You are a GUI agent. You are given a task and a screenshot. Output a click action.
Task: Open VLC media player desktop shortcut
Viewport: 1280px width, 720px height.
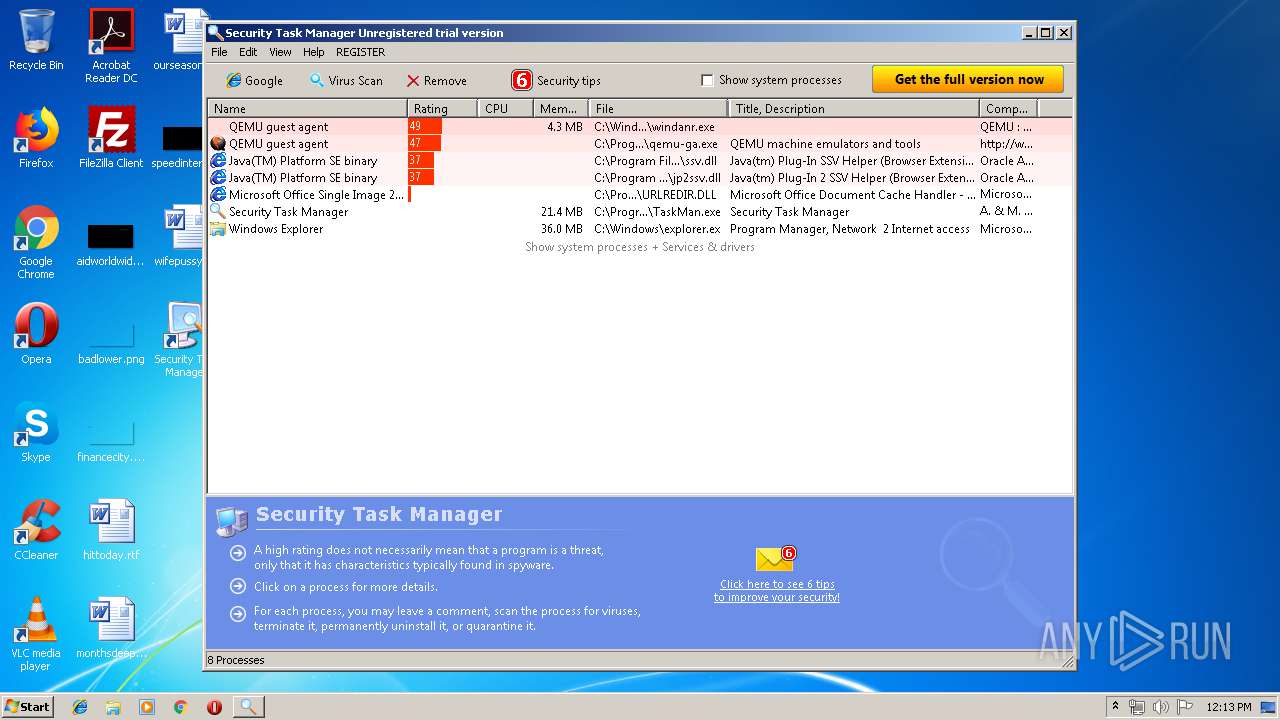(36, 634)
